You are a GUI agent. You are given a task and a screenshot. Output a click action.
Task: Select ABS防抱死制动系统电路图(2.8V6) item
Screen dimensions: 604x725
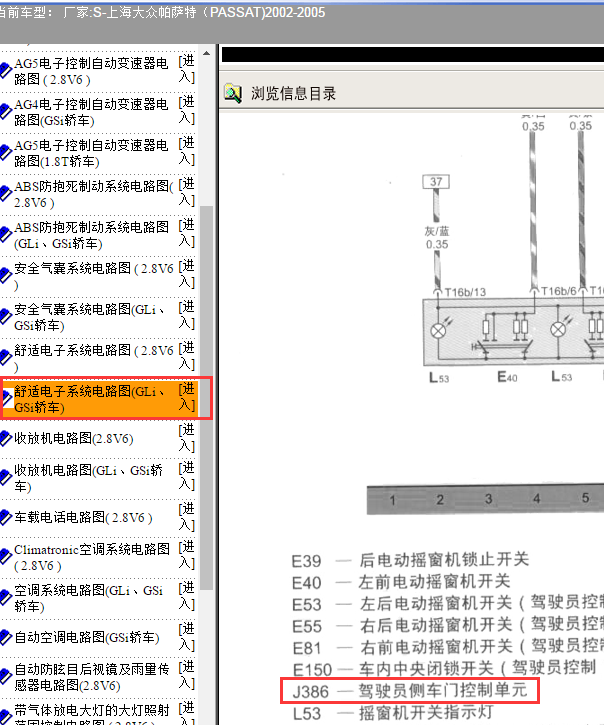(93, 194)
